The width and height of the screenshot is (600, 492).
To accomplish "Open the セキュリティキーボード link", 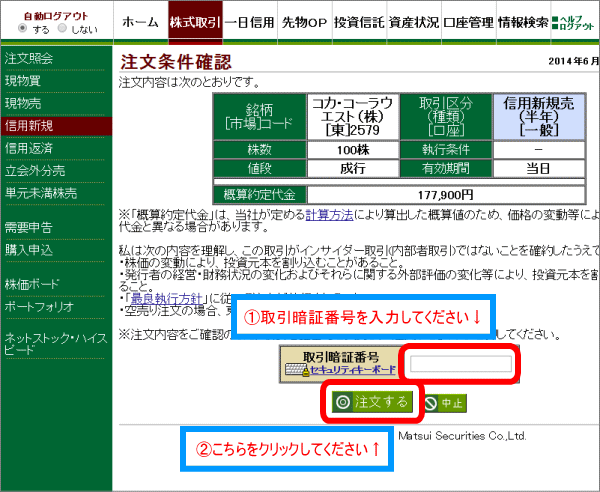I will click(x=352, y=370).
